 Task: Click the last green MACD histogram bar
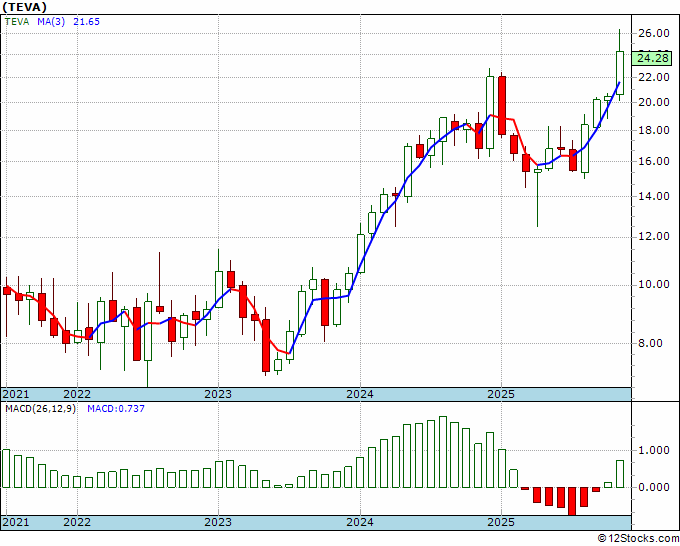point(620,474)
